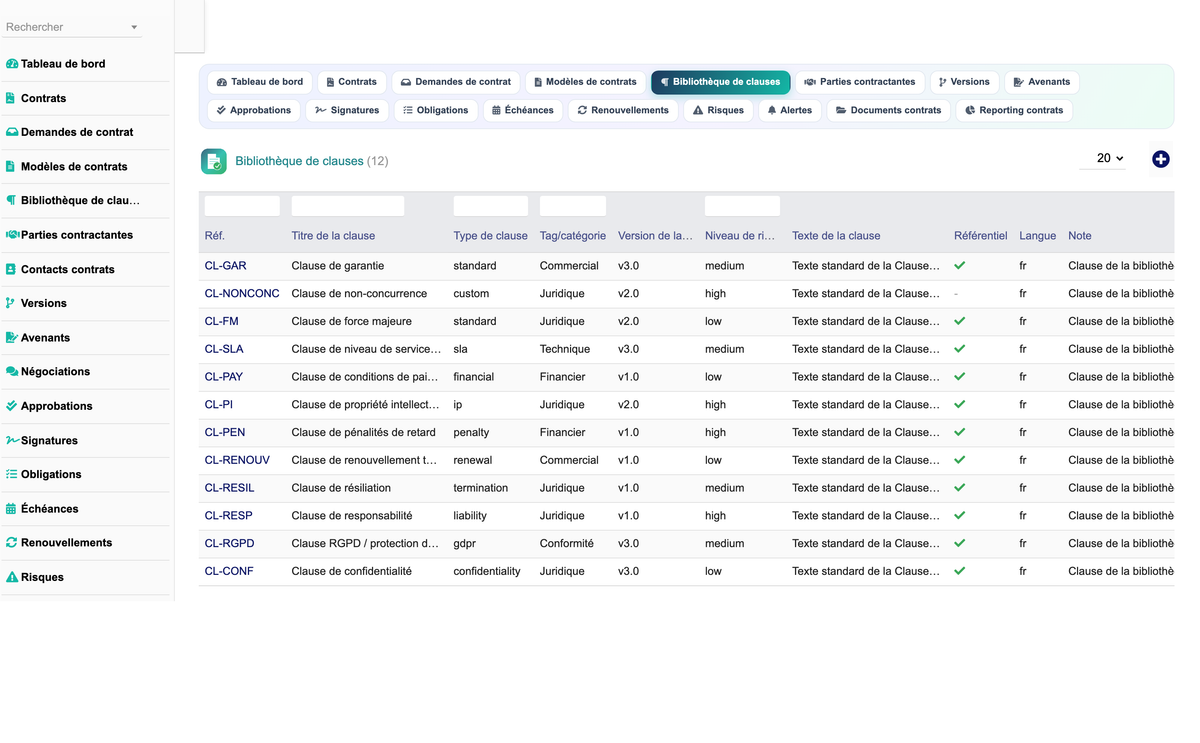The height and width of the screenshot is (743, 1200).
Task: Click the Négociations sidebar chat icon
Action: tap(12, 371)
